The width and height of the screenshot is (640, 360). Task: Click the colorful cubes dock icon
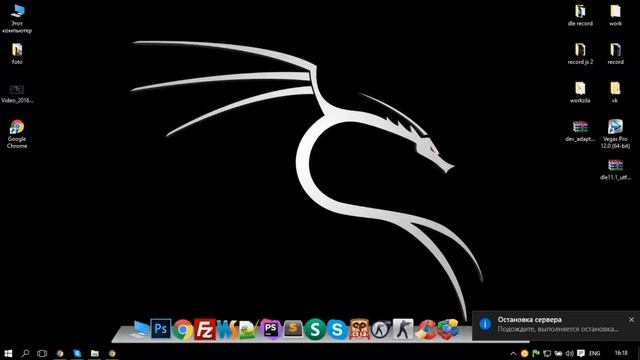pyautogui.click(x=448, y=329)
